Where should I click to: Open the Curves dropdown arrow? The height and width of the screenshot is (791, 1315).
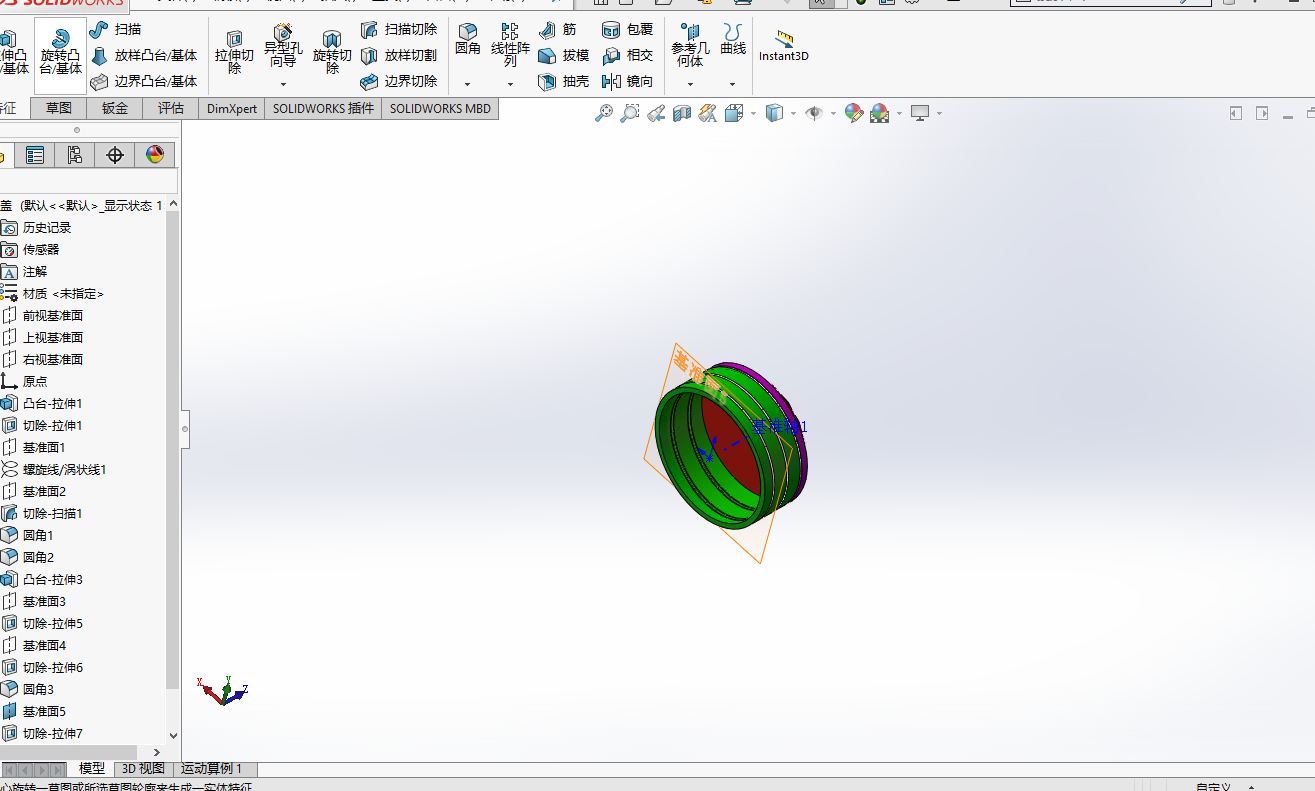733,84
